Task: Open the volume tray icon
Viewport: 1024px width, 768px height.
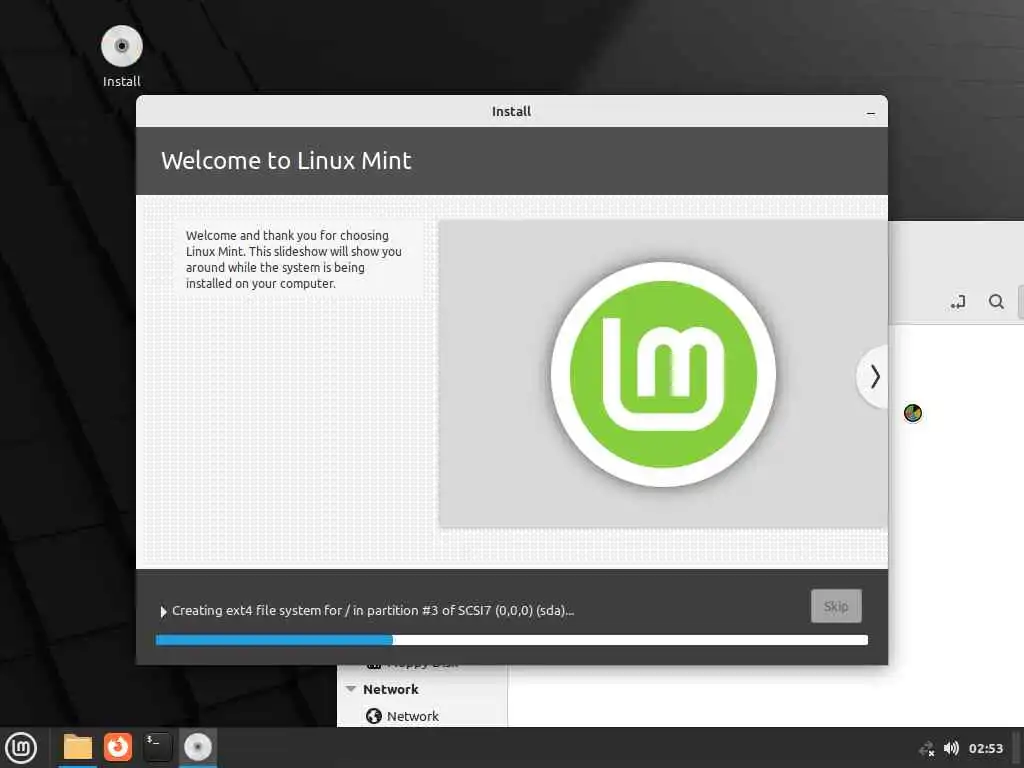Action: pos(951,748)
